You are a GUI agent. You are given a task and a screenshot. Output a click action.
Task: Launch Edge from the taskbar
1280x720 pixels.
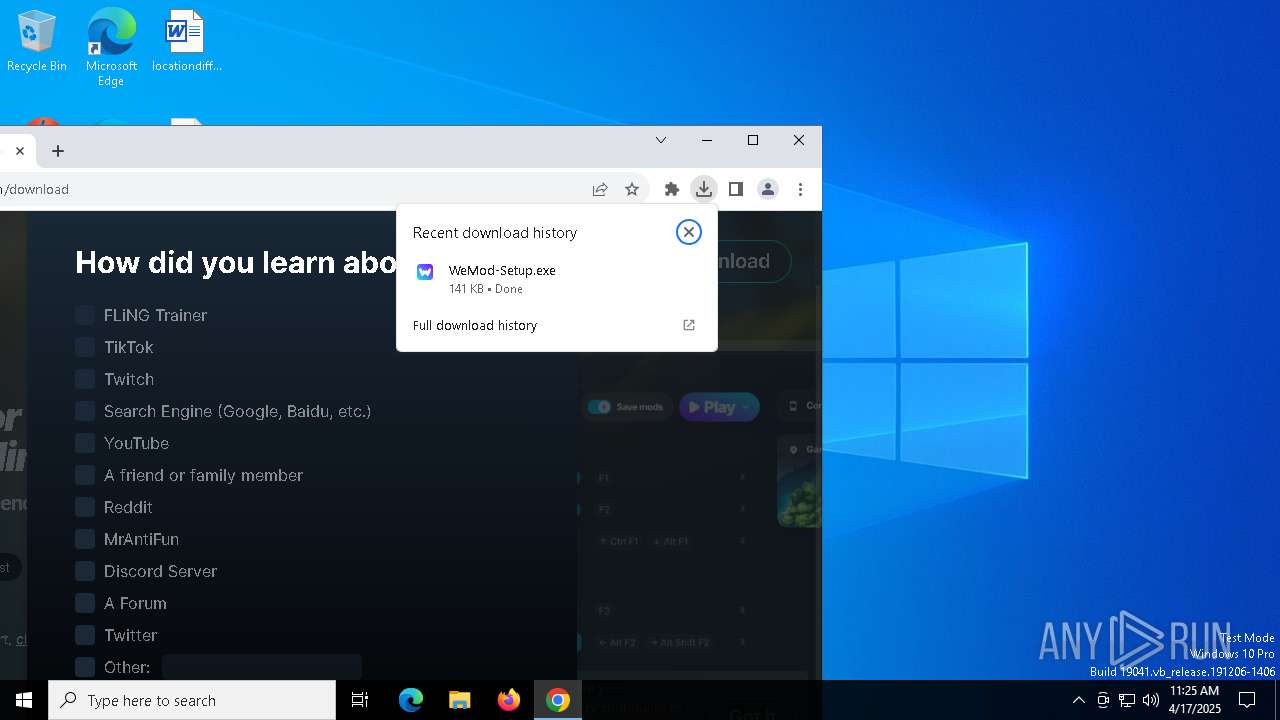(x=411, y=700)
